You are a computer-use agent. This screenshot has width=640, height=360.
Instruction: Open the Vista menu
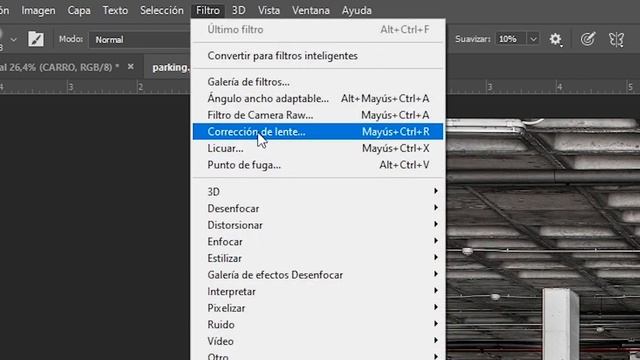click(x=269, y=11)
